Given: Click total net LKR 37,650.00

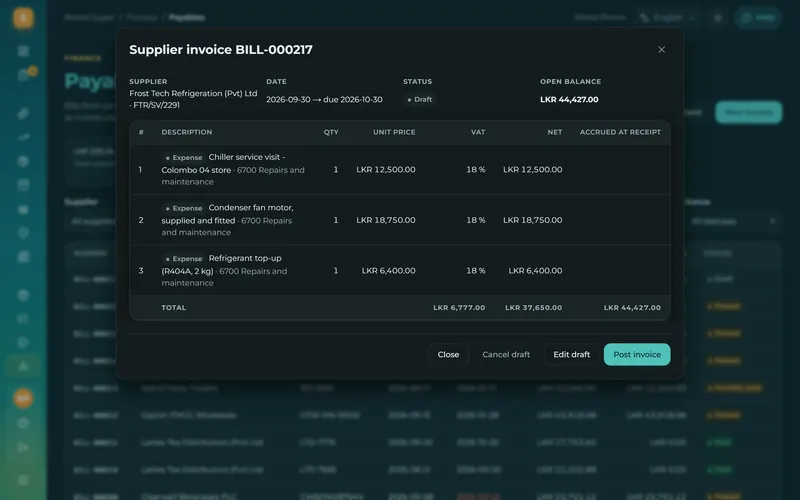Looking at the screenshot, I should 534,308.
